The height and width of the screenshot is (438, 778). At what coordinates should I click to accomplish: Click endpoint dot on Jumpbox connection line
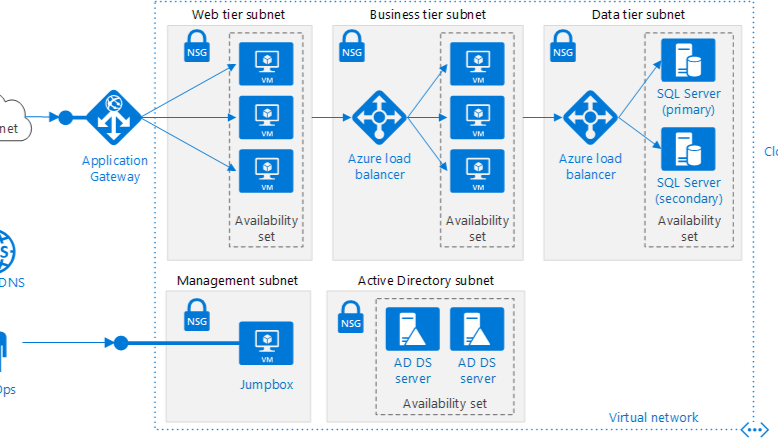point(121,343)
